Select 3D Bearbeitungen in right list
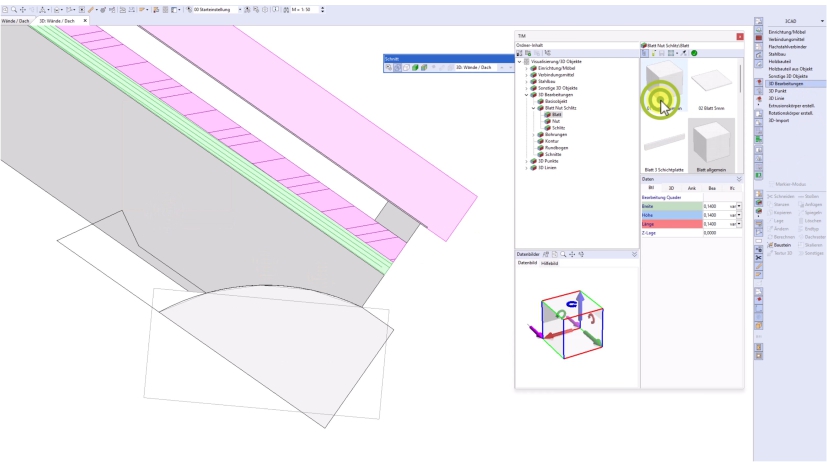The image size is (827, 462). click(789, 83)
